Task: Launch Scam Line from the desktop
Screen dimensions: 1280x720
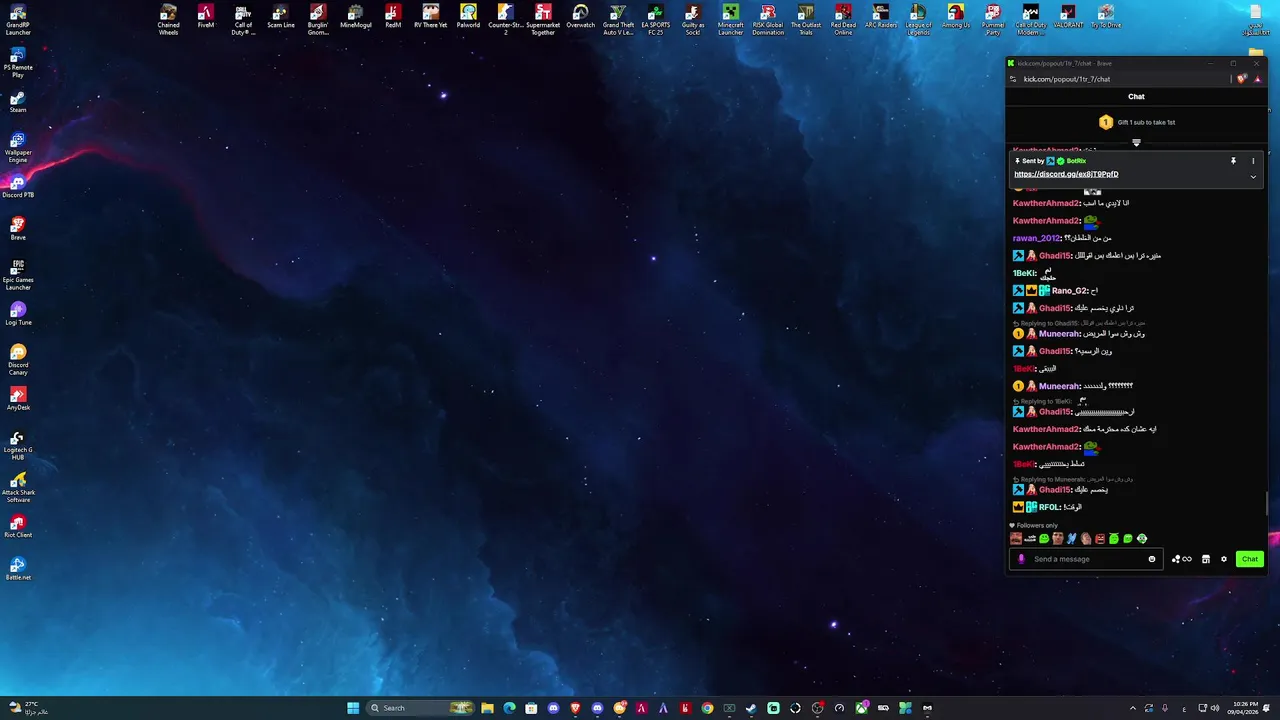Action: pos(281,17)
